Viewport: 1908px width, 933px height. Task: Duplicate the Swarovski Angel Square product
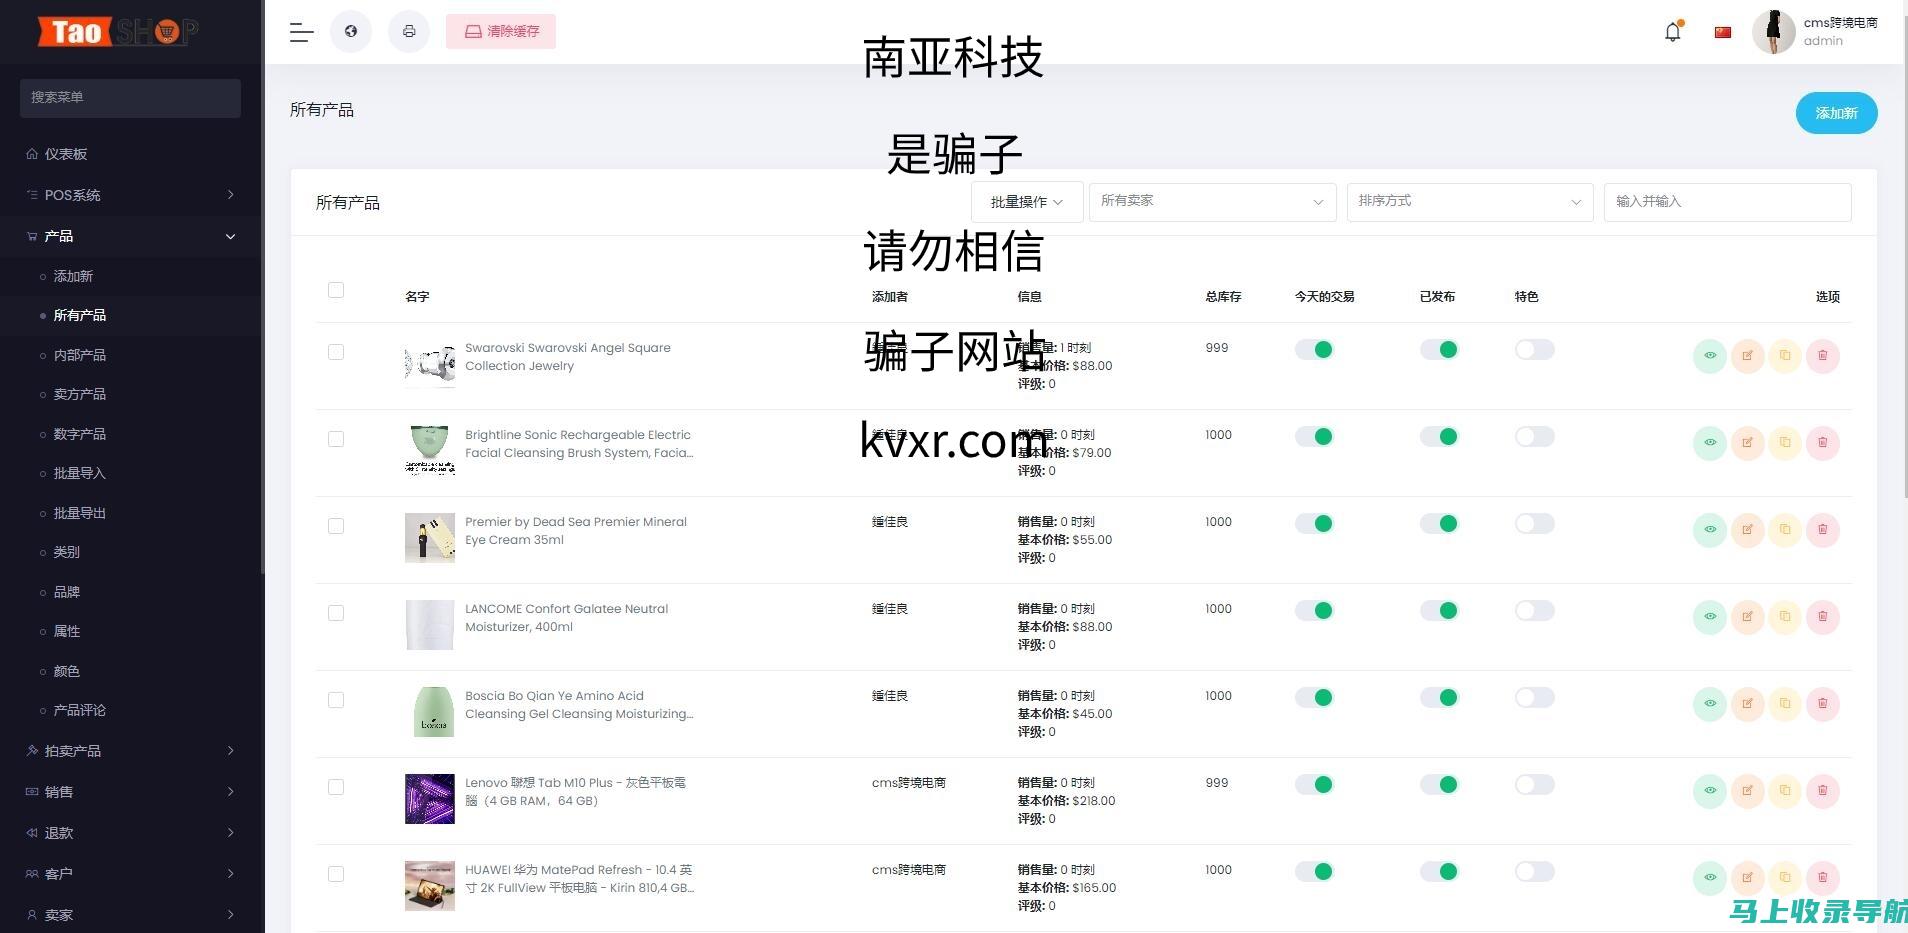[x=1785, y=356]
